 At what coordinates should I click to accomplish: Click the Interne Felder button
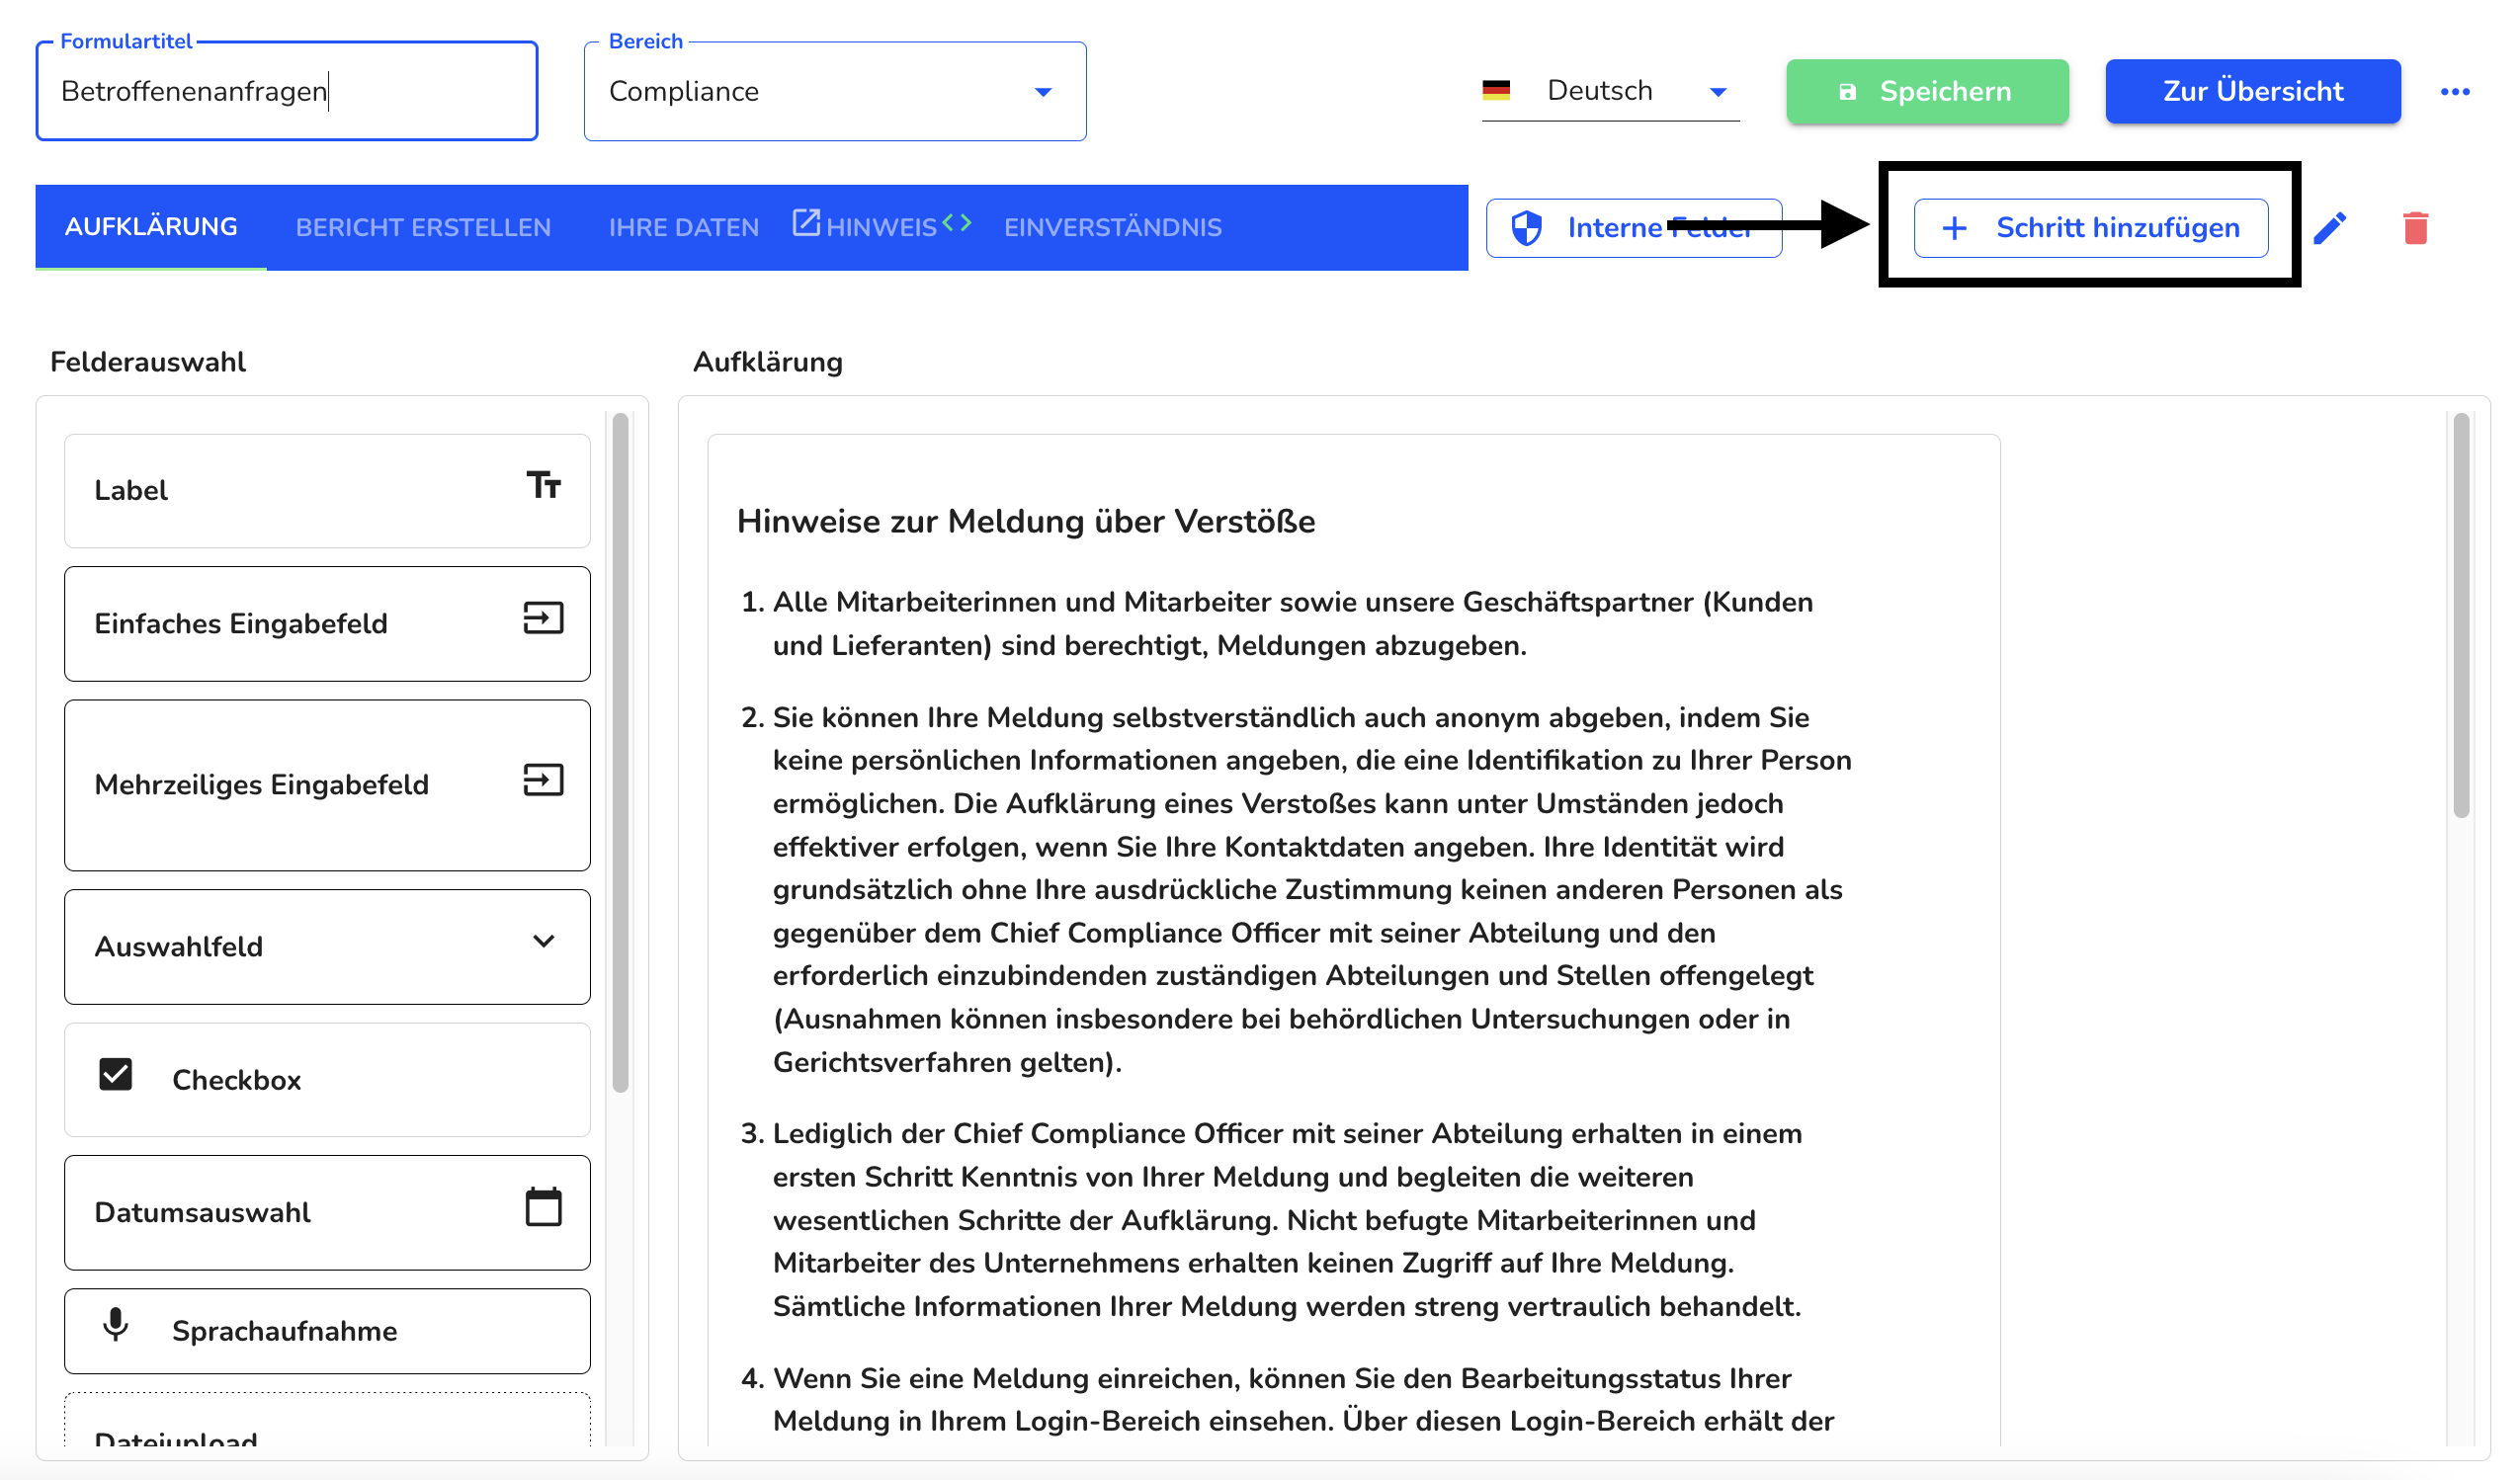point(1633,228)
